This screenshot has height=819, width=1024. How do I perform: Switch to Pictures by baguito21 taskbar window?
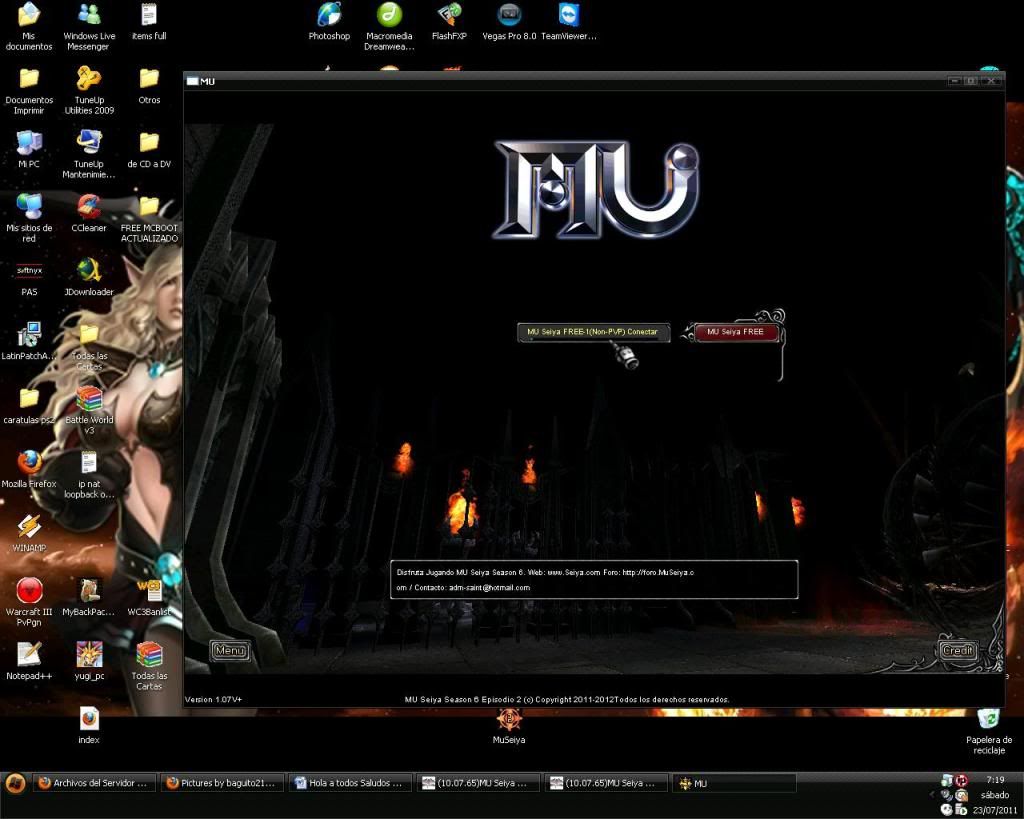click(222, 783)
